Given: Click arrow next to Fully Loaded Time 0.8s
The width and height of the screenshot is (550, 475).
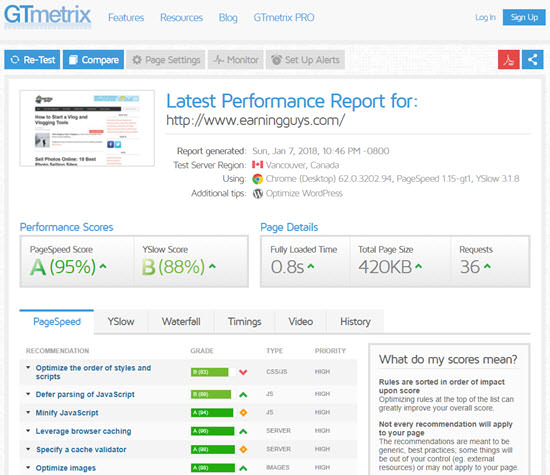Looking at the screenshot, I should 311,267.
